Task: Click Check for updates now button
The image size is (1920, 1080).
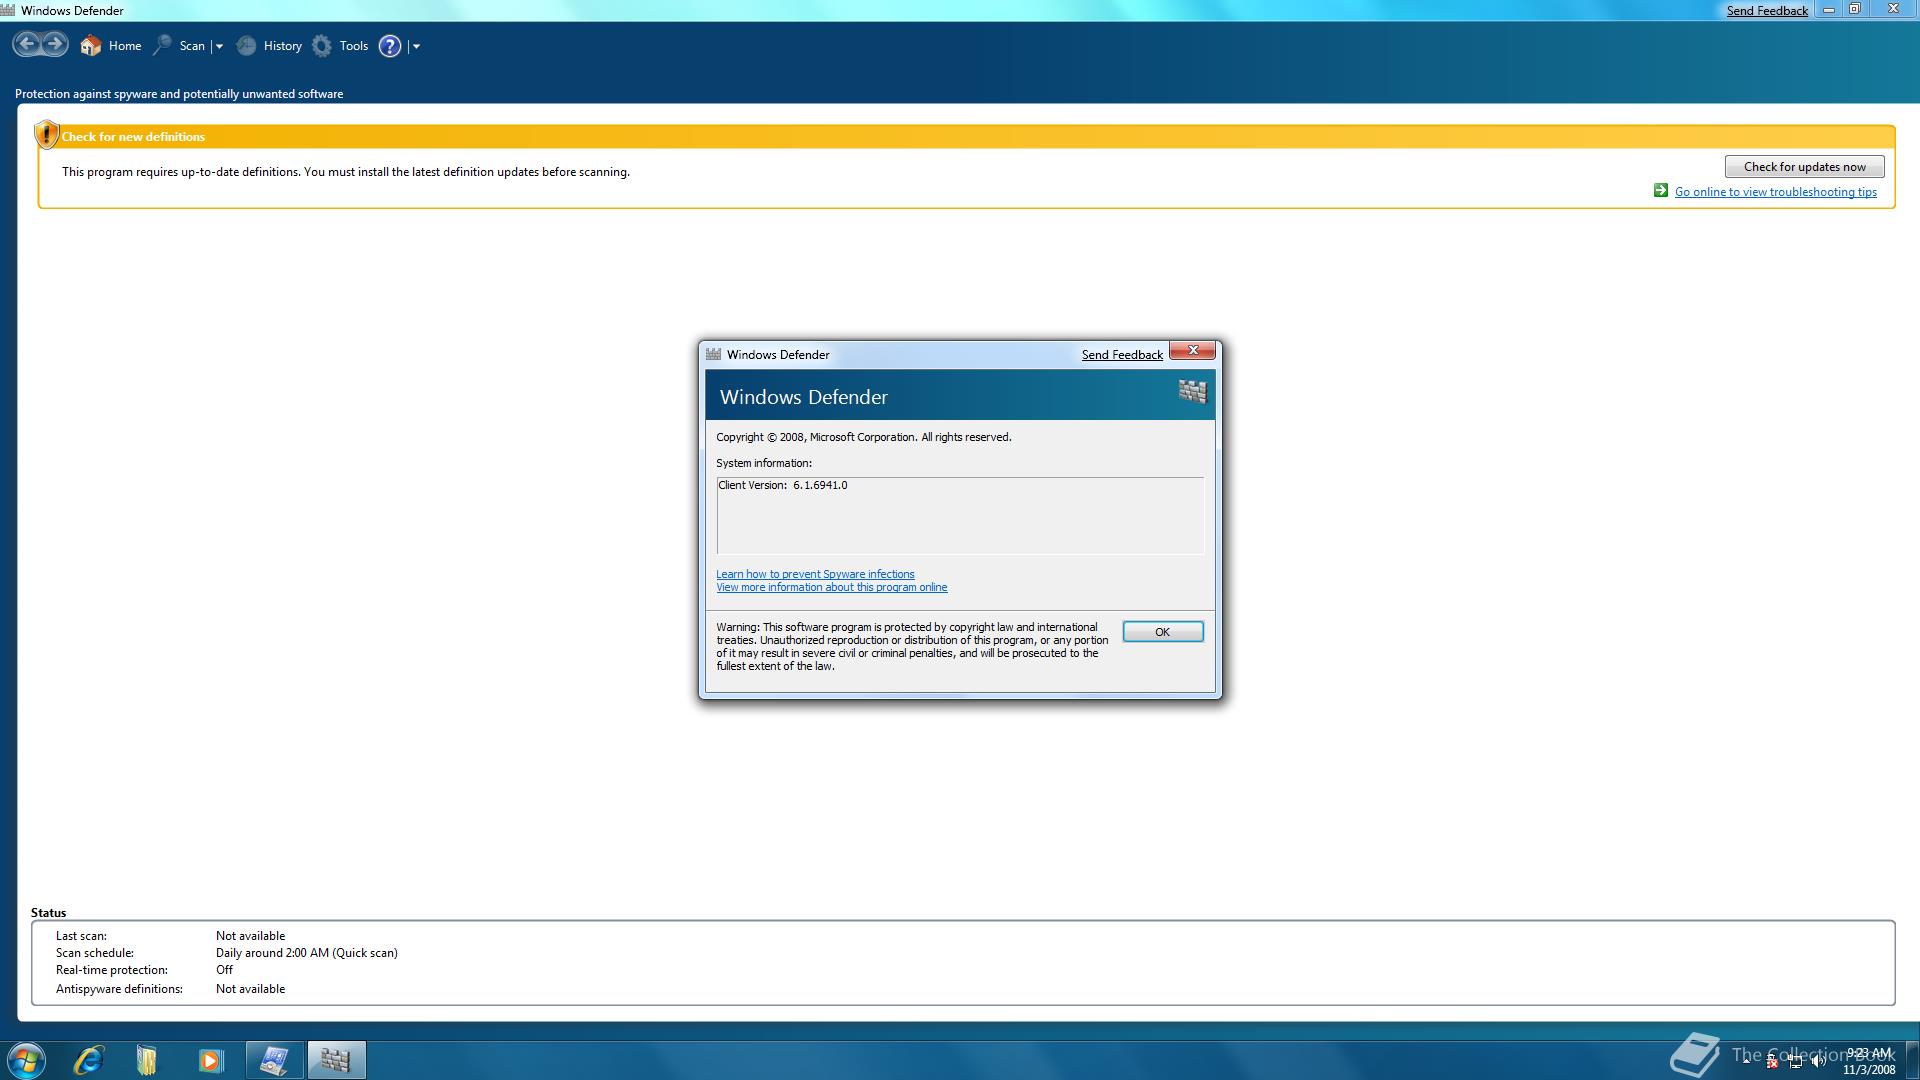Action: 1804,167
